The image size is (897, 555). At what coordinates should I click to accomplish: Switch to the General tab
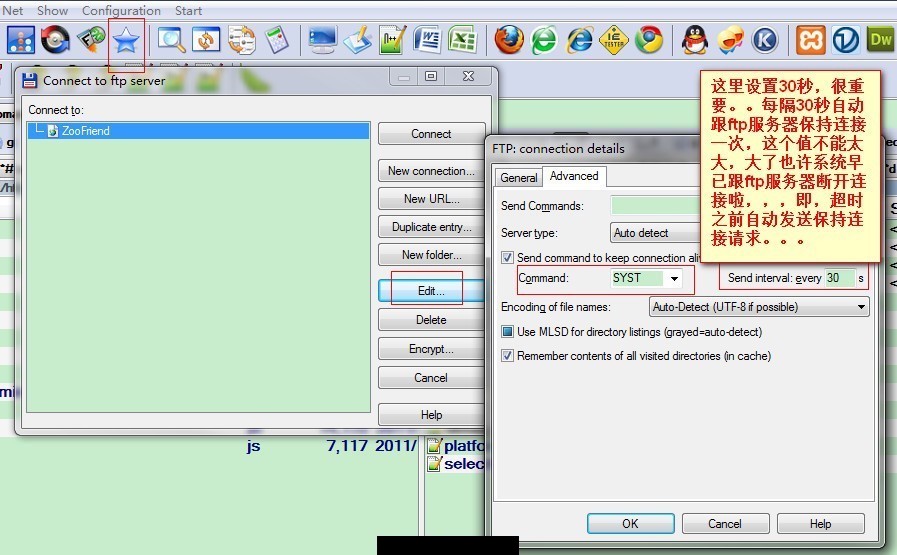518,177
